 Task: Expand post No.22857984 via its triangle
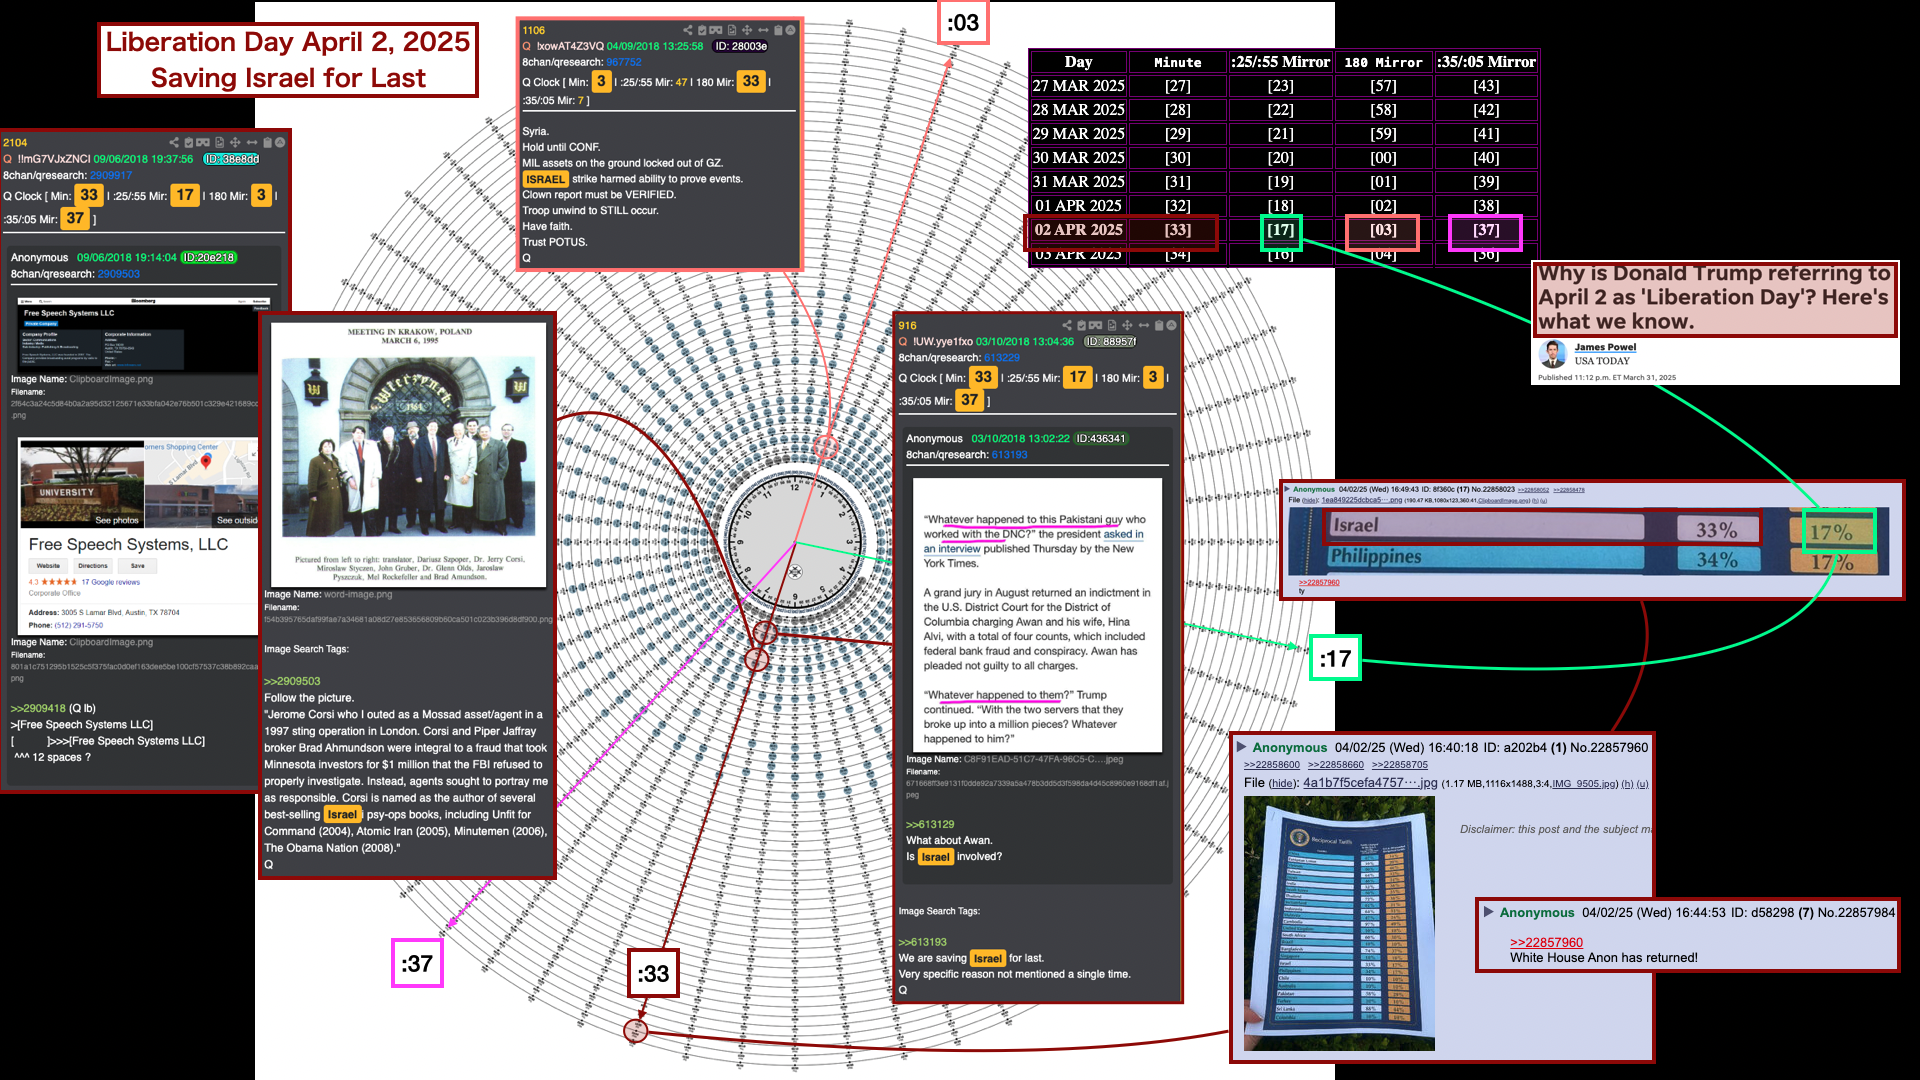point(1489,912)
